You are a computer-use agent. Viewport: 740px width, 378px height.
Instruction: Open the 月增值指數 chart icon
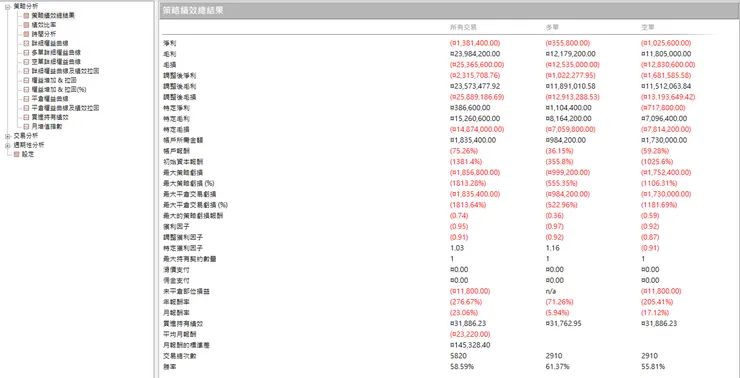coord(26,126)
